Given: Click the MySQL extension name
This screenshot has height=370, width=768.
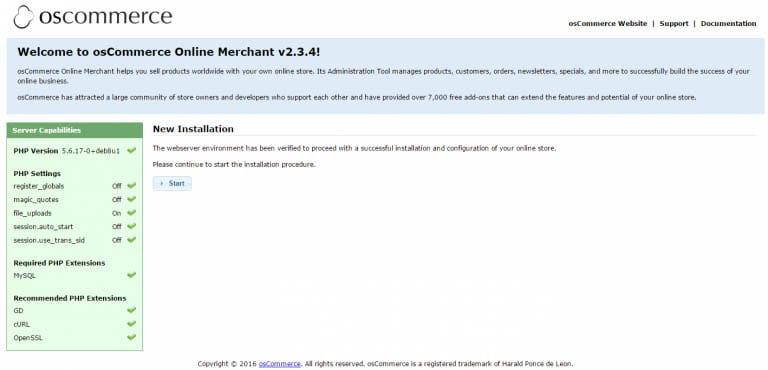Looking at the screenshot, I should click(x=24, y=276).
